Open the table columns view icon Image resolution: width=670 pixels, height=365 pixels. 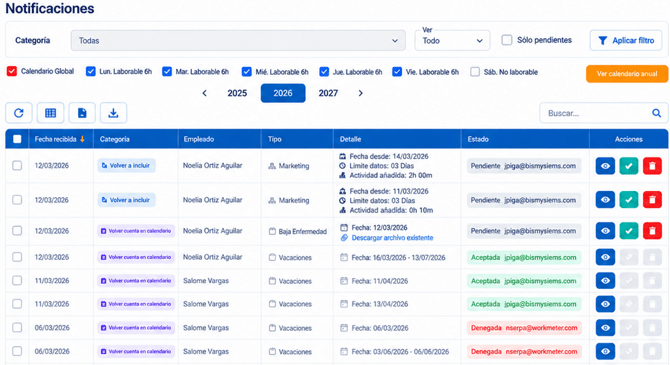tap(50, 113)
